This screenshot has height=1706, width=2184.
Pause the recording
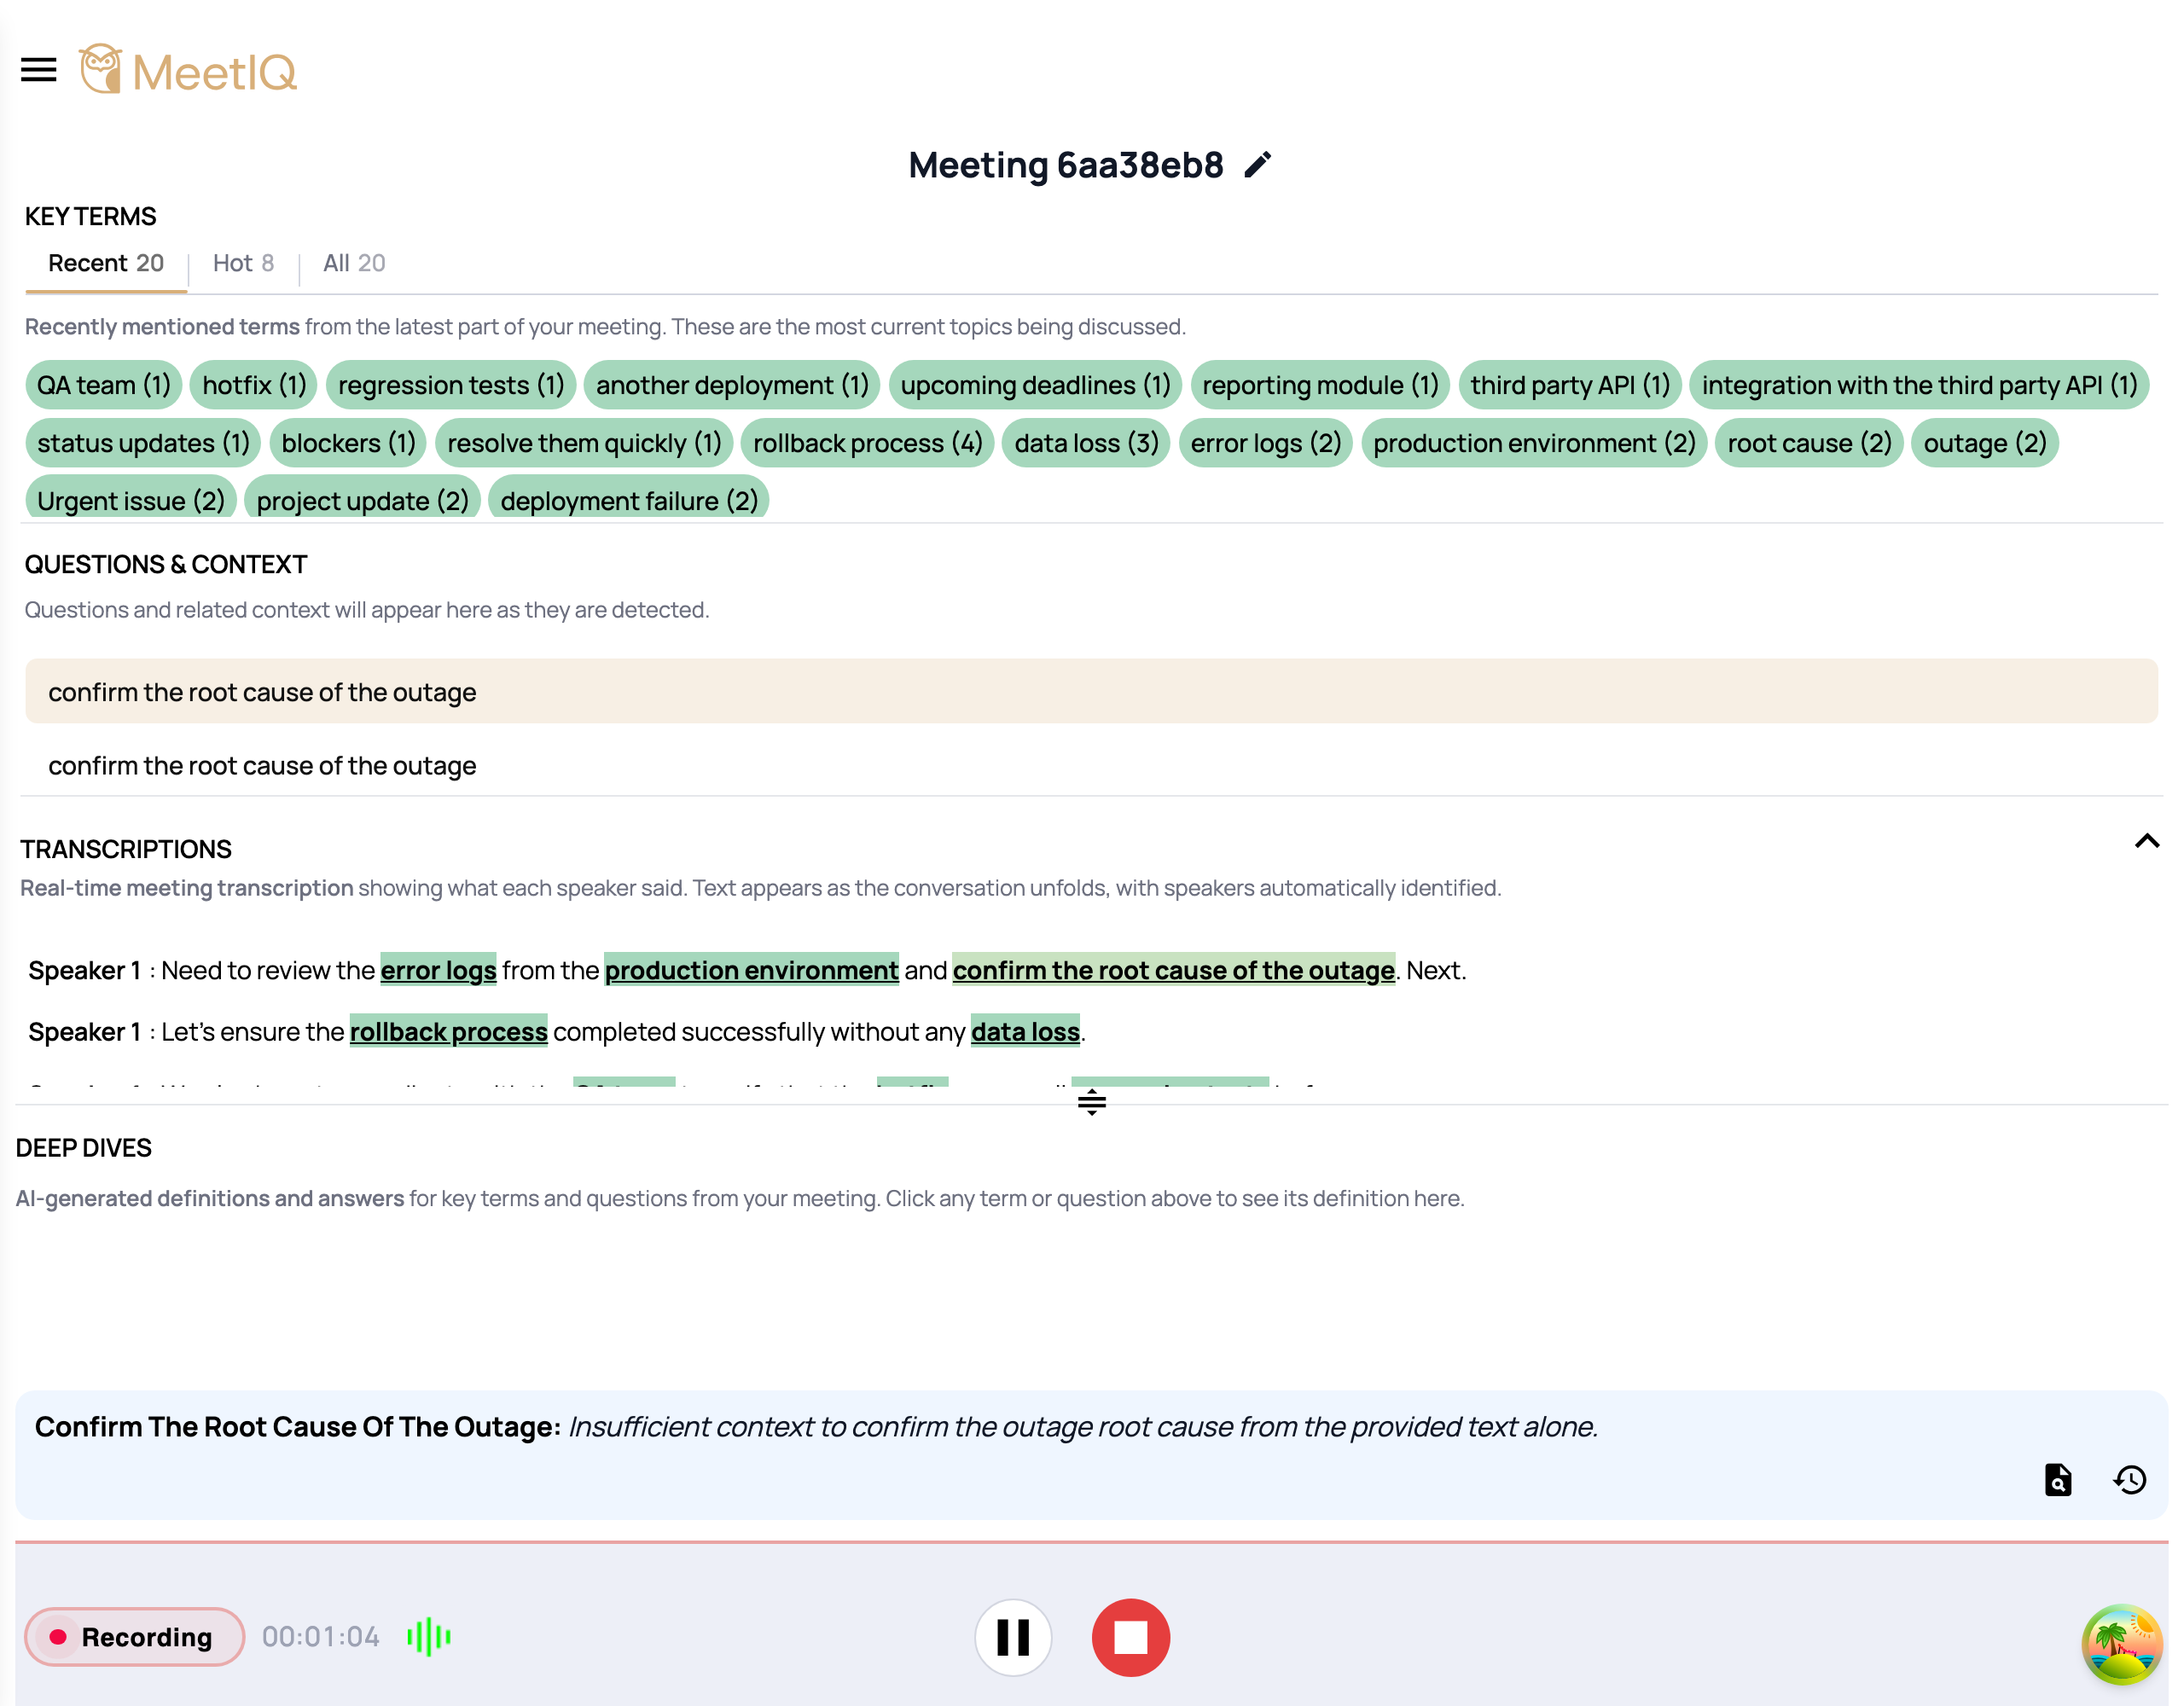1013,1637
